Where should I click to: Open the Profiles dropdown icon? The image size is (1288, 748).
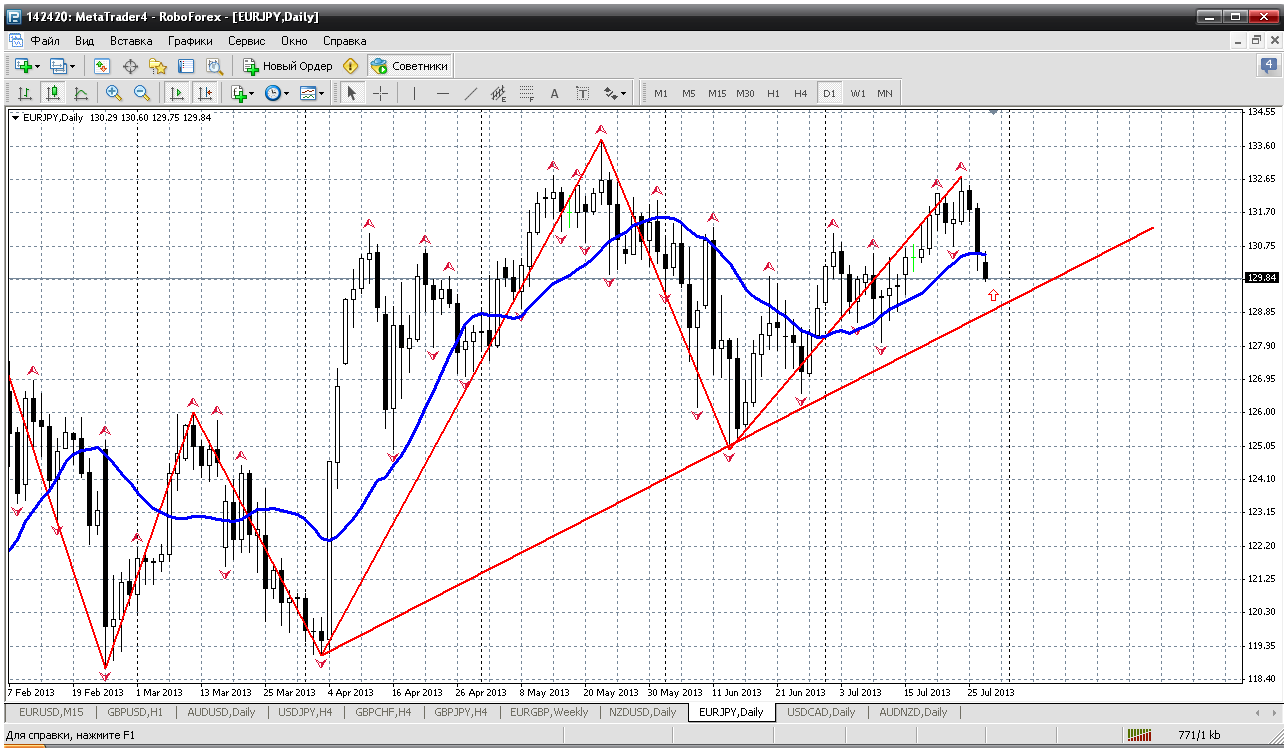coord(63,66)
